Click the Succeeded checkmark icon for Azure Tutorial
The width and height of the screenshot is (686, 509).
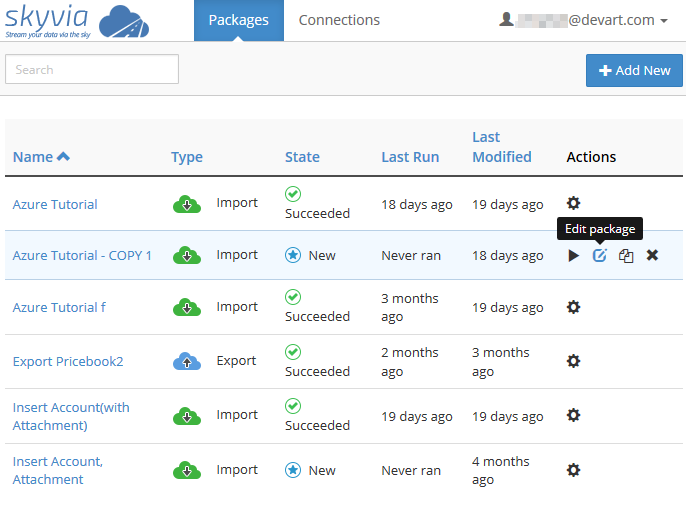293,194
